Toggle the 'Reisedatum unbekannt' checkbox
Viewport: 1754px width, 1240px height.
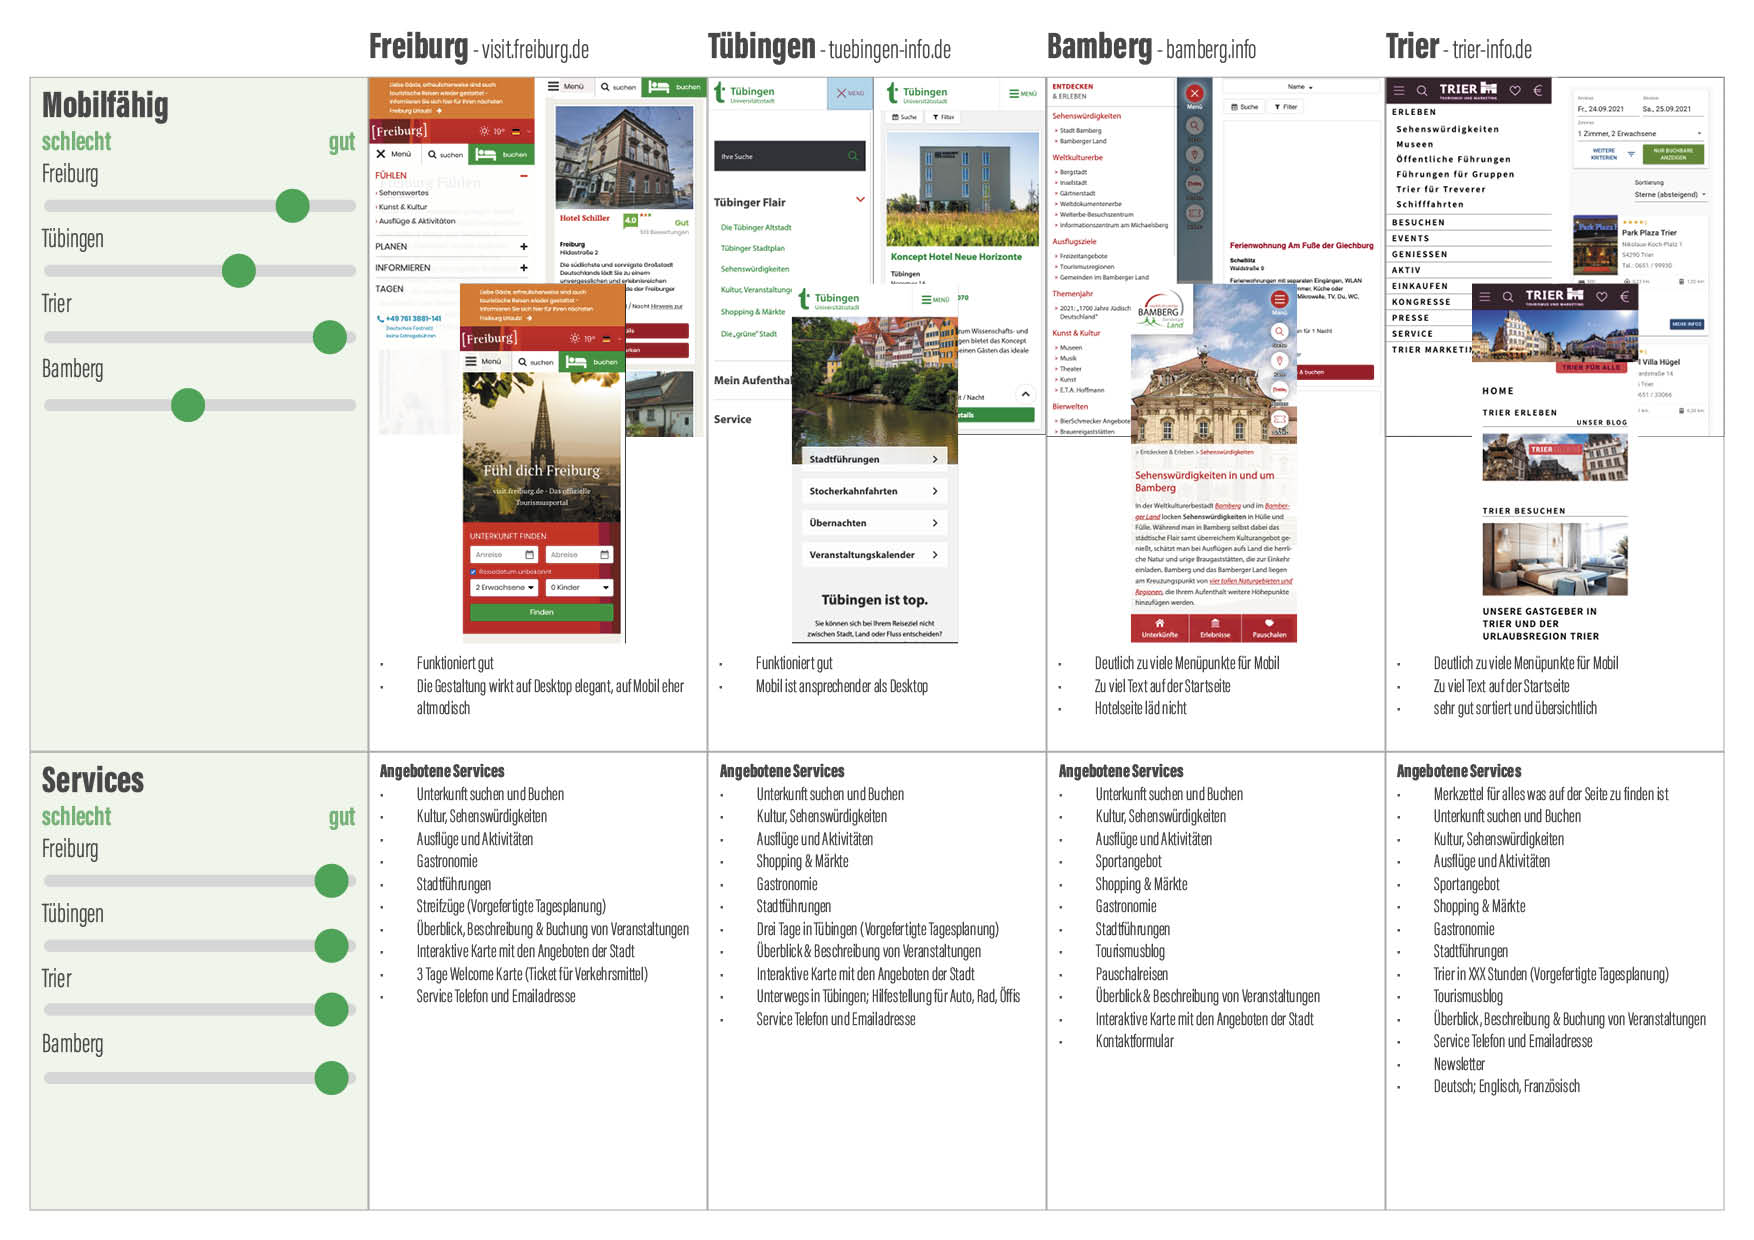[474, 572]
